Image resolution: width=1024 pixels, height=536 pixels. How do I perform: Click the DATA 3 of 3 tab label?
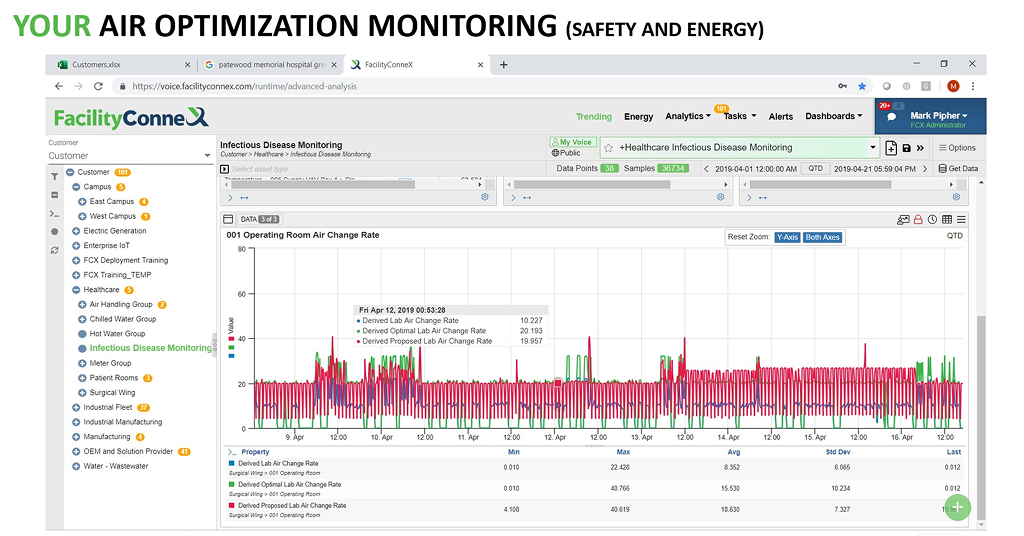(259, 219)
